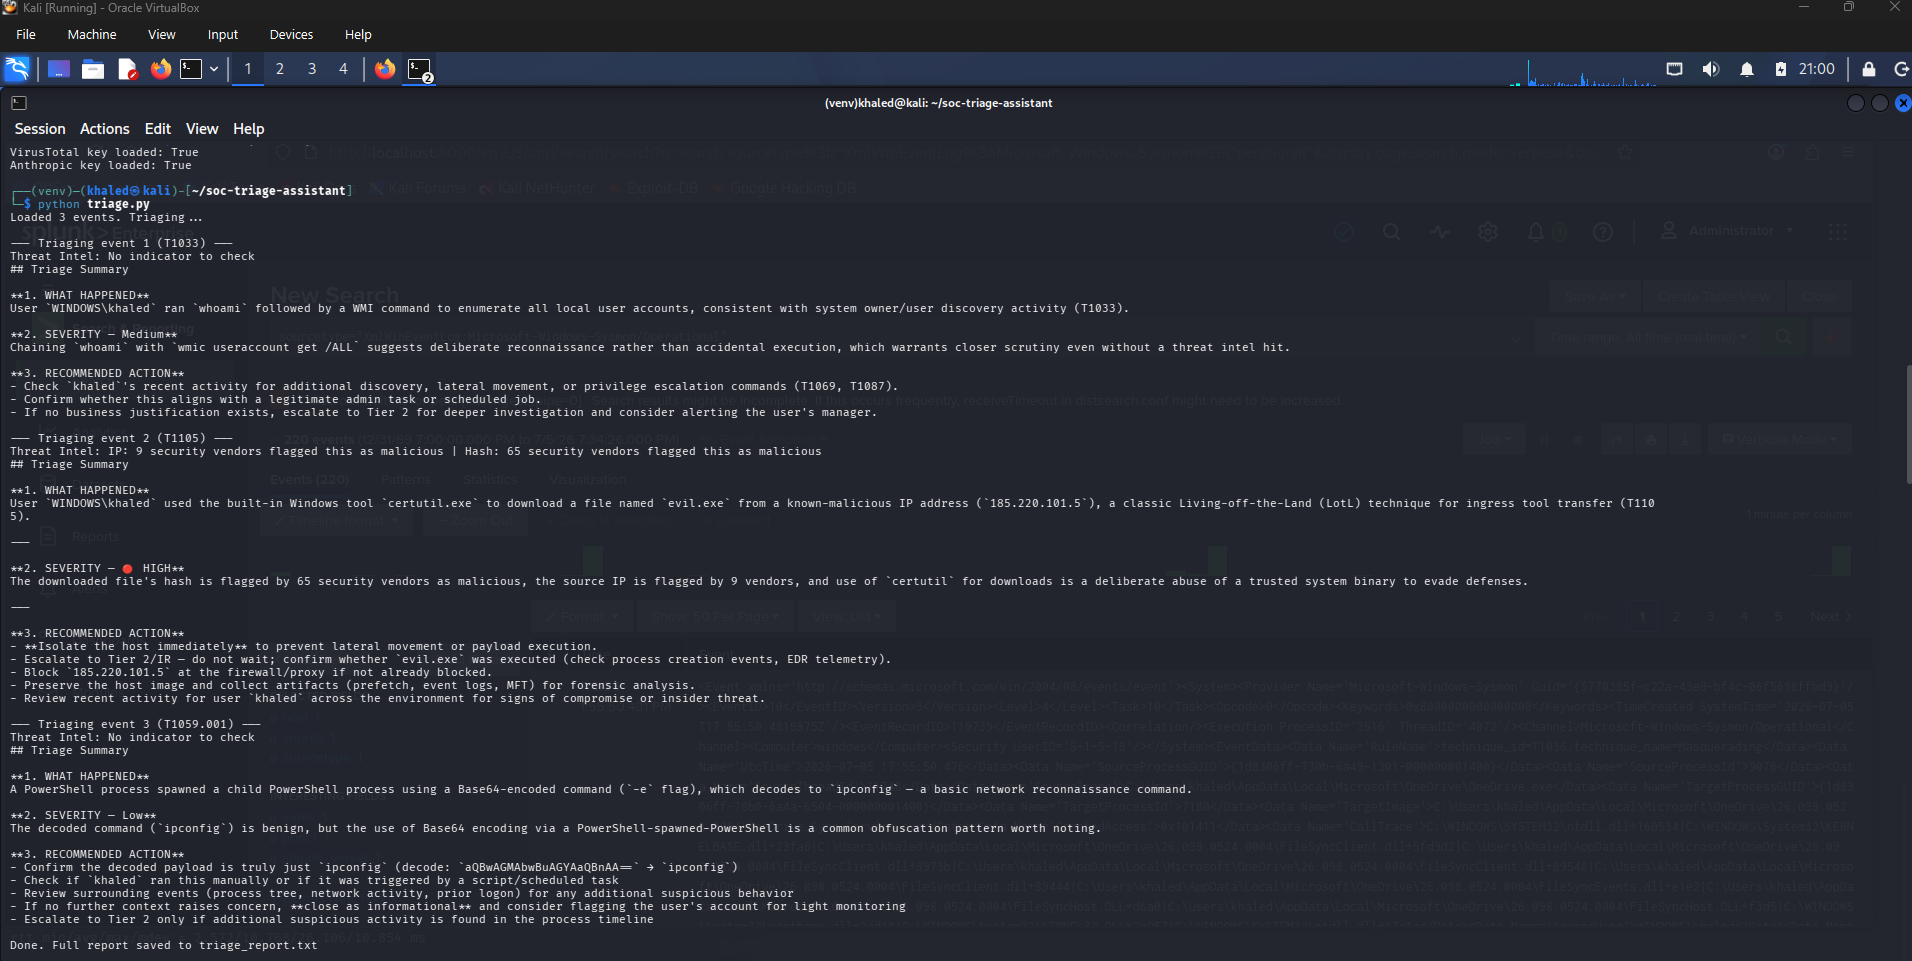Open the network connection tray icon
Viewport: 1912px width, 961px height.
pyautogui.click(x=1675, y=69)
